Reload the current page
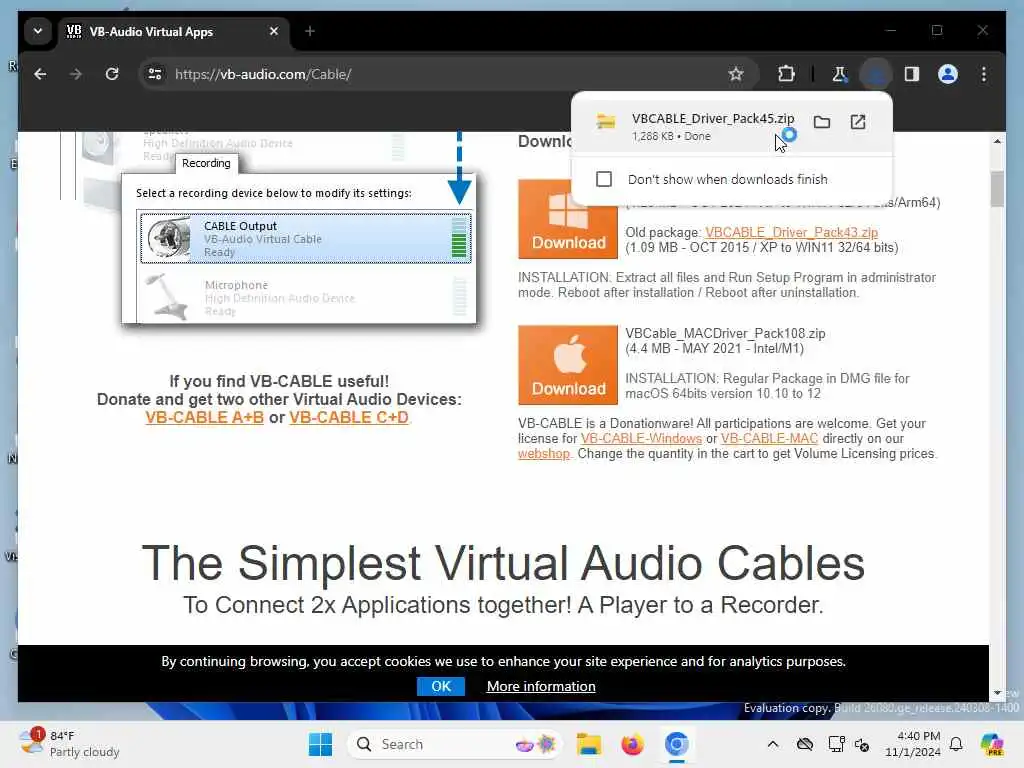Image resolution: width=1024 pixels, height=768 pixels. pos(112,74)
